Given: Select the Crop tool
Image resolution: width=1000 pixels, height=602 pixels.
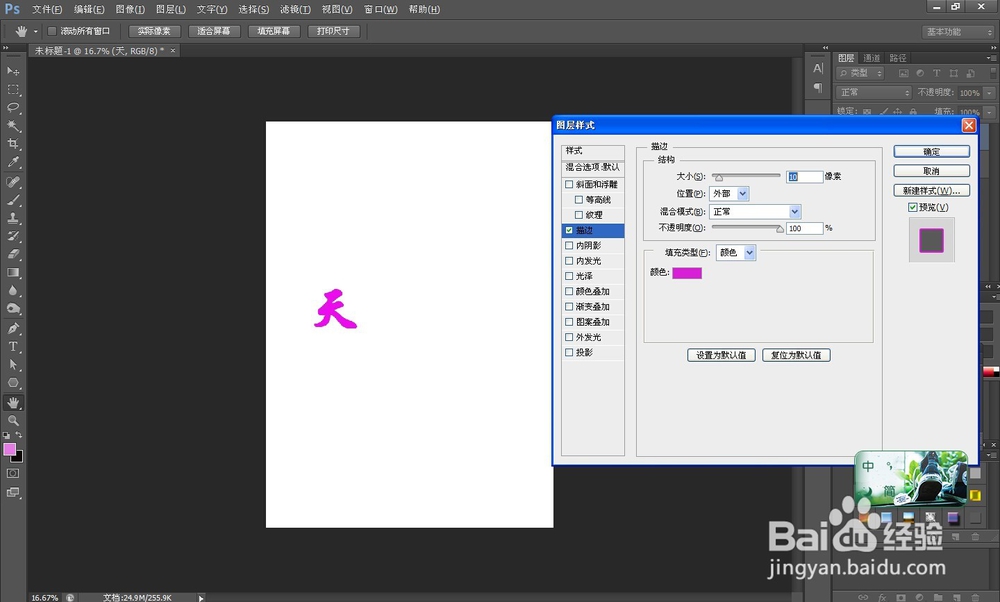Looking at the screenshot, I should (13, 143).
